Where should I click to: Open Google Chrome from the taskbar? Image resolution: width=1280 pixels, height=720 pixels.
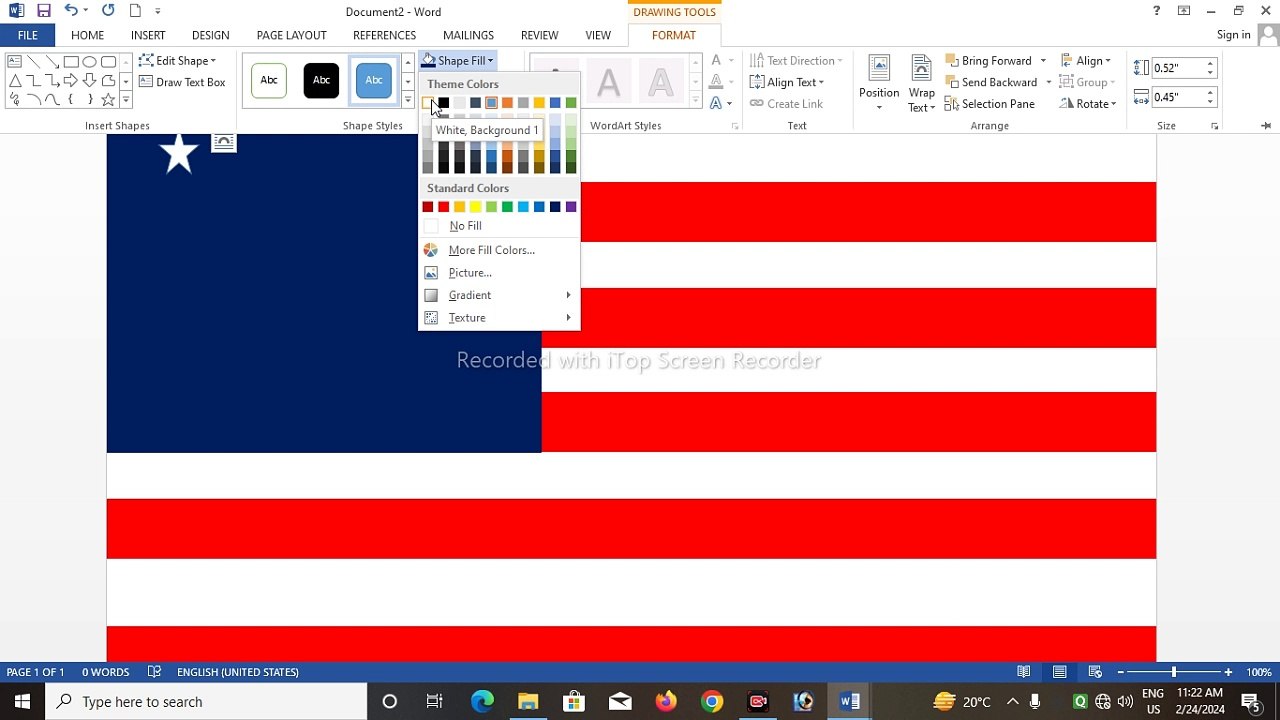tap(712, 701)
